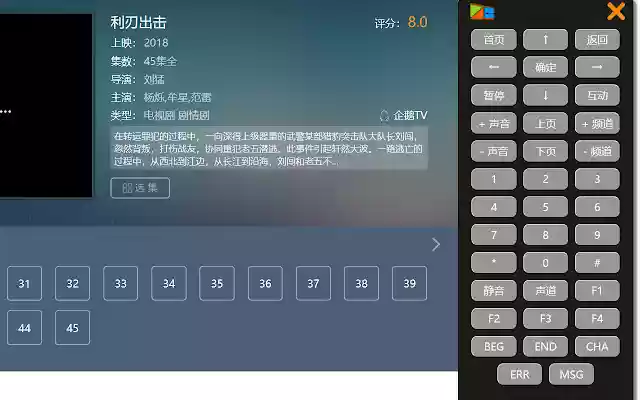Click the colorful logo icon on remote panel
The height and width of the screenshot is (400, 640).
pos(482,12)
